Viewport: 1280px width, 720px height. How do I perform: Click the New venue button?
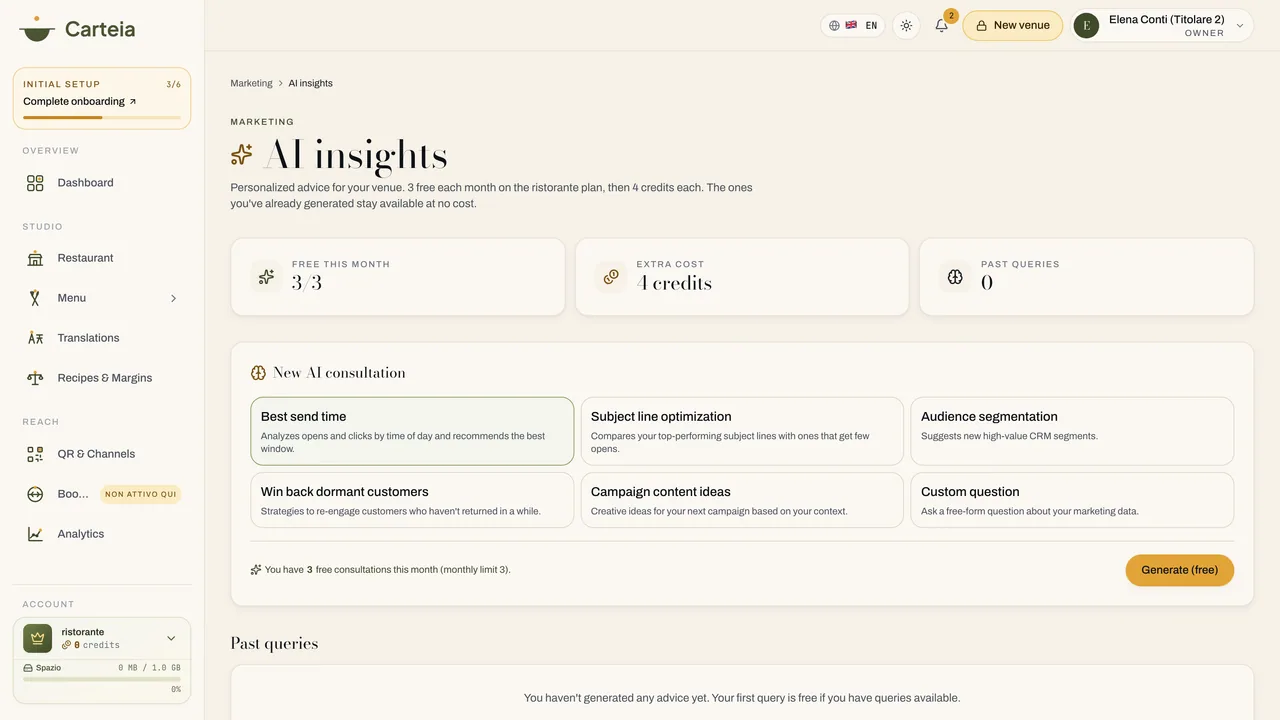point(1012,26)
